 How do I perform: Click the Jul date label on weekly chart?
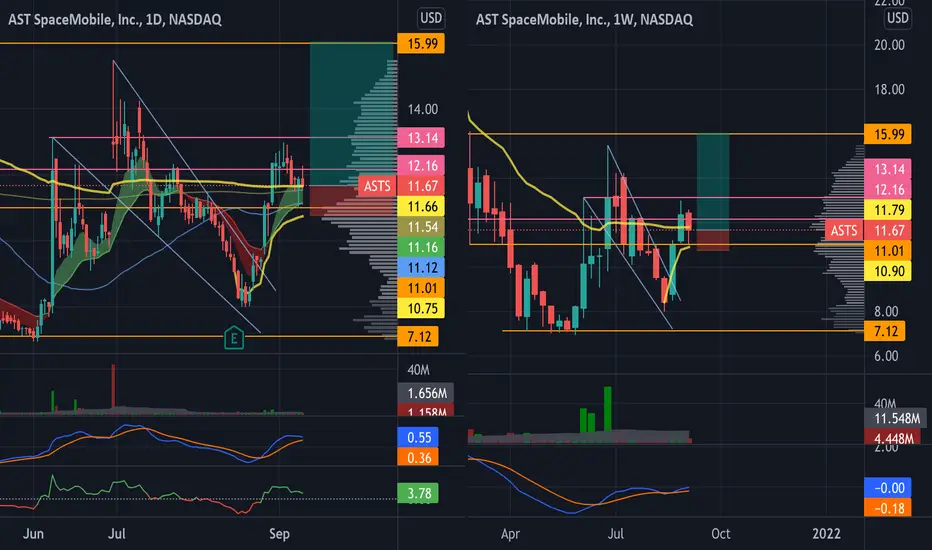click(615, 533)
